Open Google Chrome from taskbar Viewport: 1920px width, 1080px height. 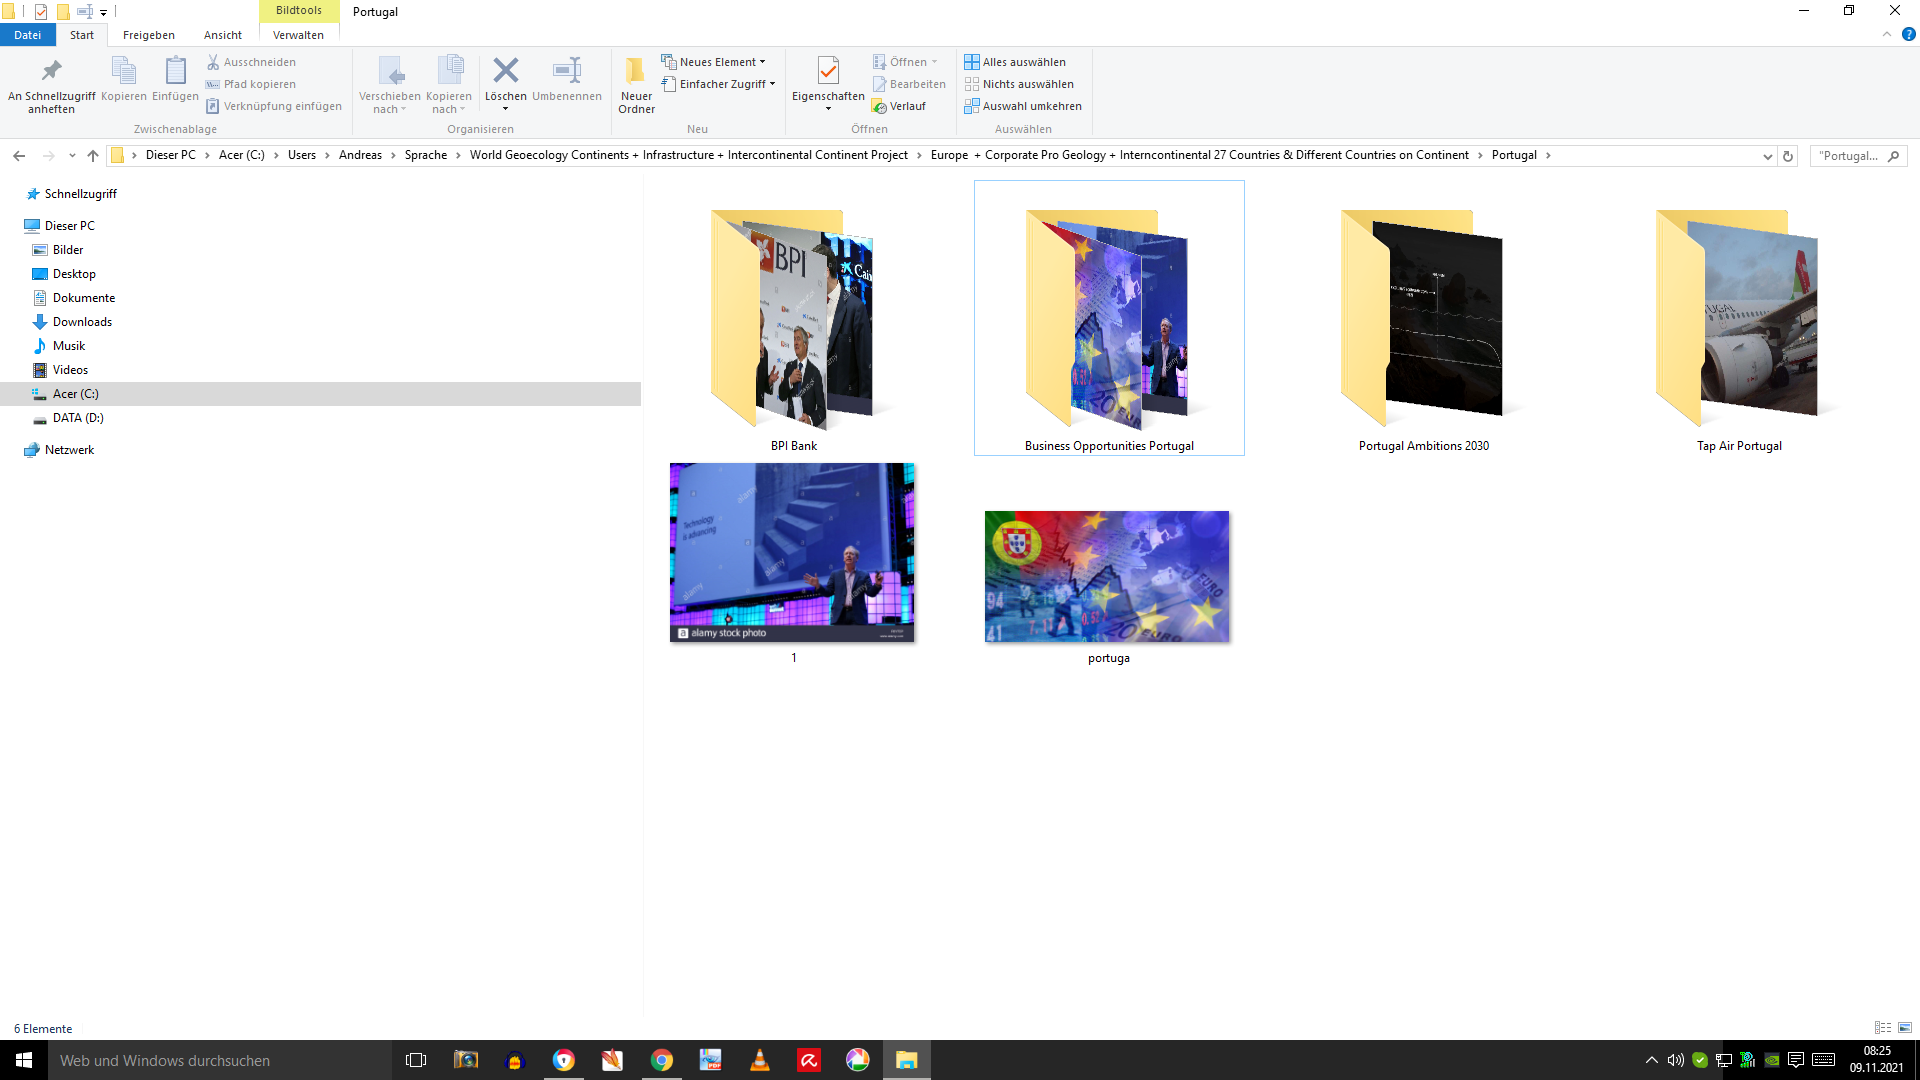coord(661,1060)
